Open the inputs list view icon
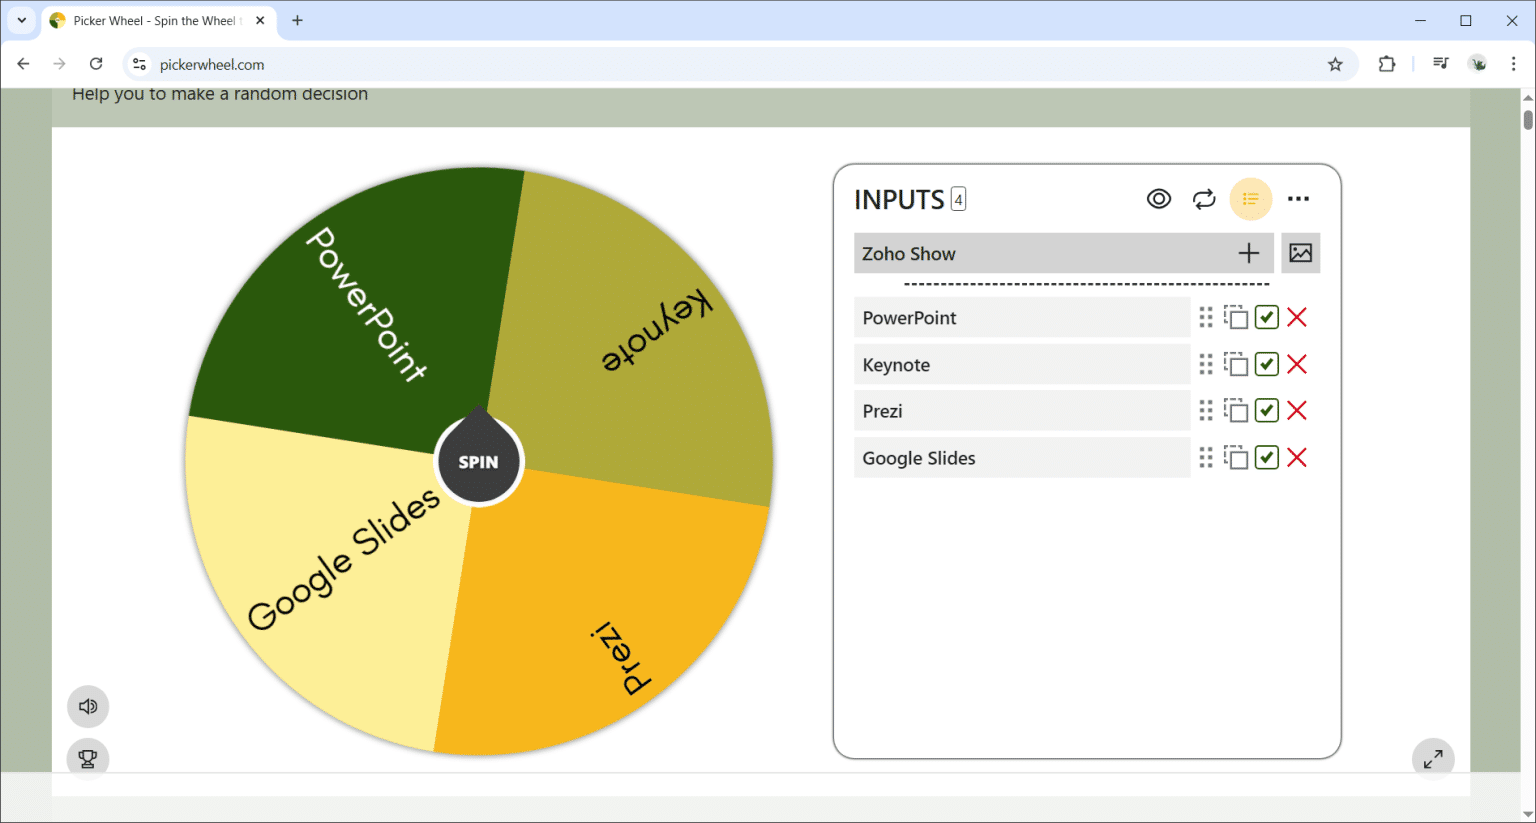The width and height of the screenshot is (1536, 823). (x=1250, y=198)
